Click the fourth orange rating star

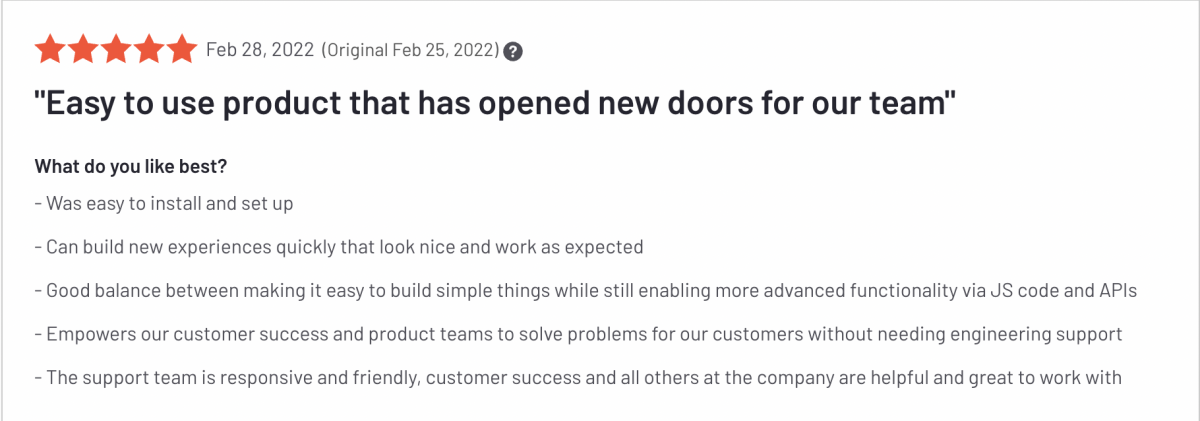click(x=149, y=48)
